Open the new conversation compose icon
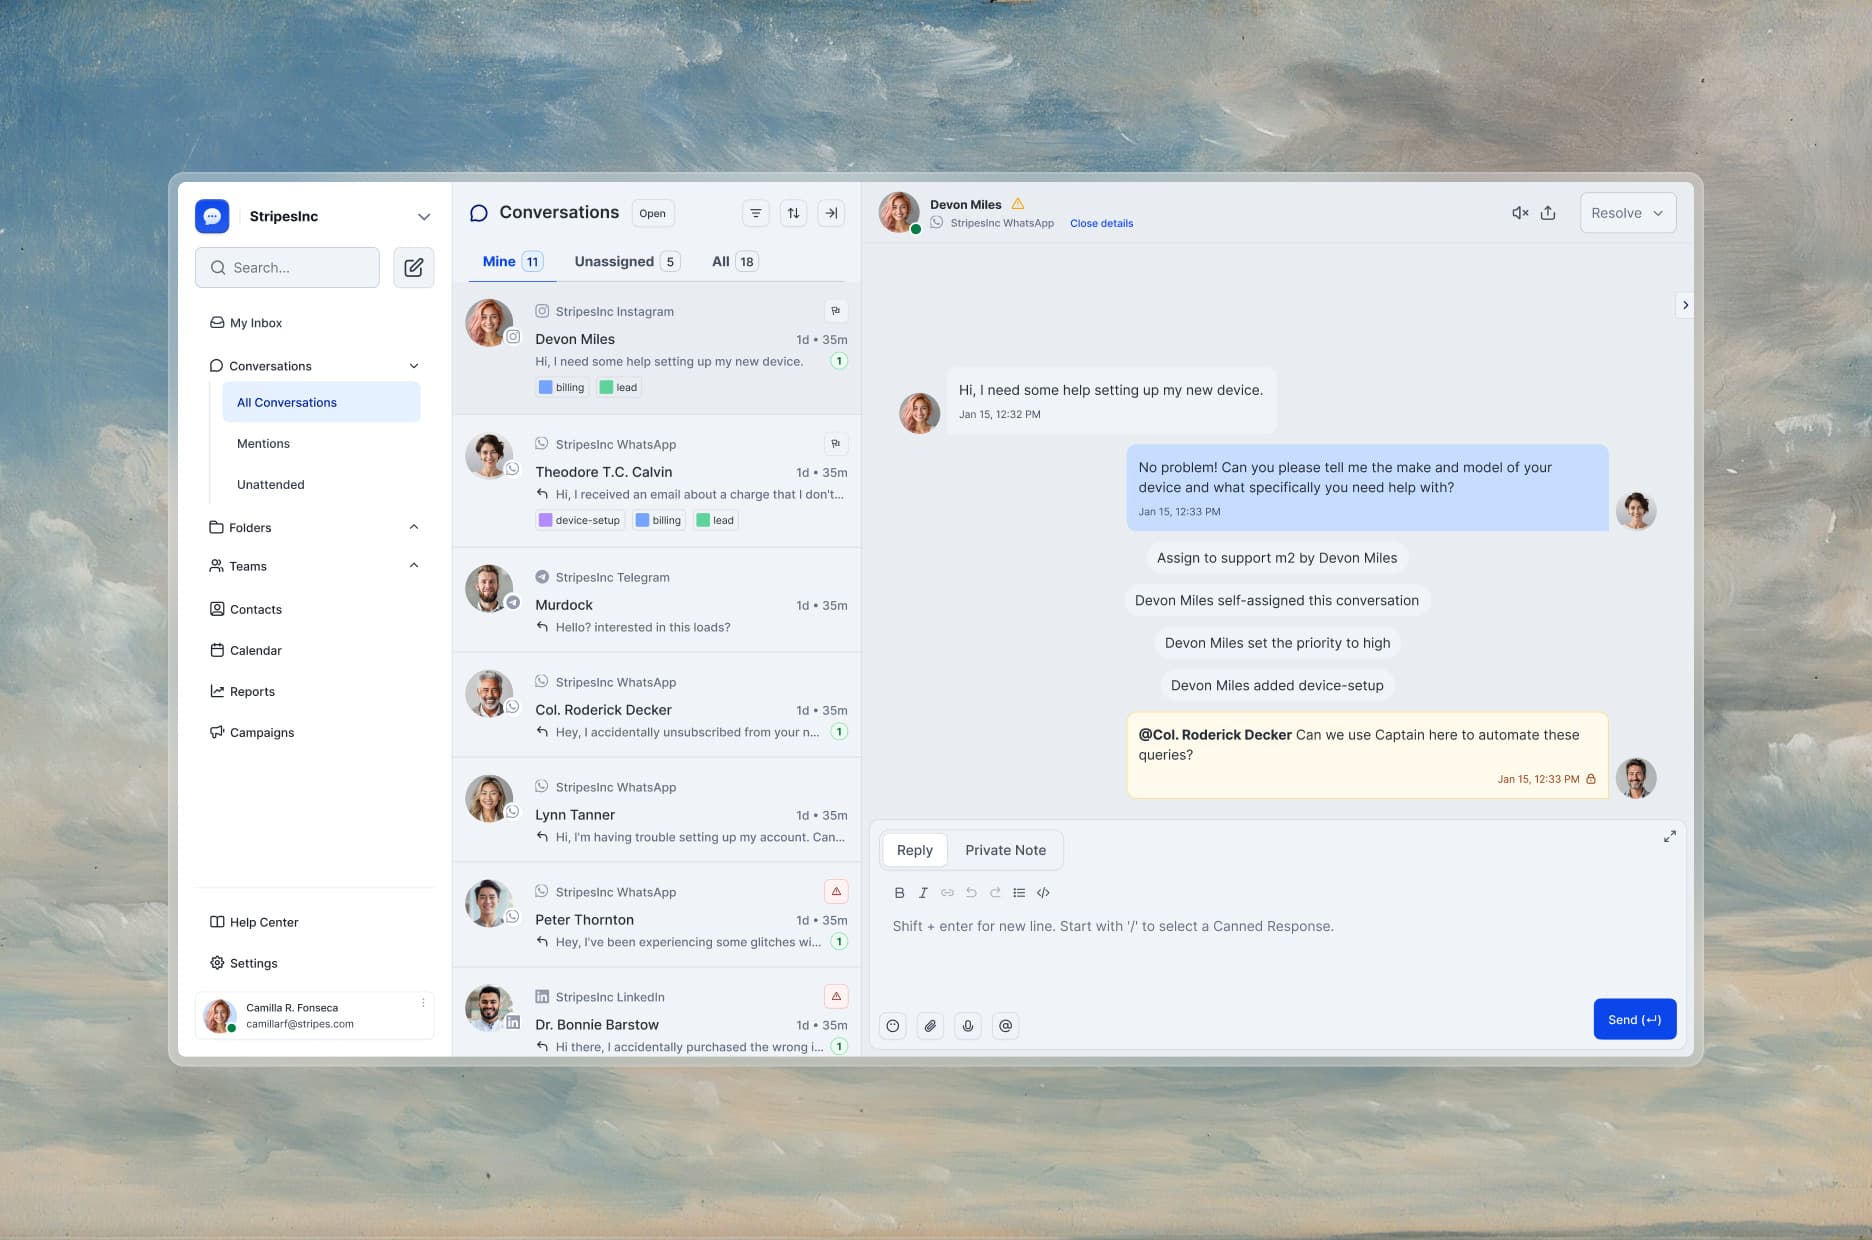Viewport: 1872px width, 1240px height. 413,267
